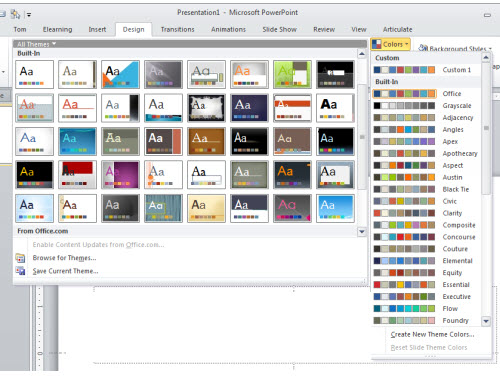This screenshot has width=500, height=377.
Task: Apply the black theme with yellow Aa
Action: pos(34,175)
